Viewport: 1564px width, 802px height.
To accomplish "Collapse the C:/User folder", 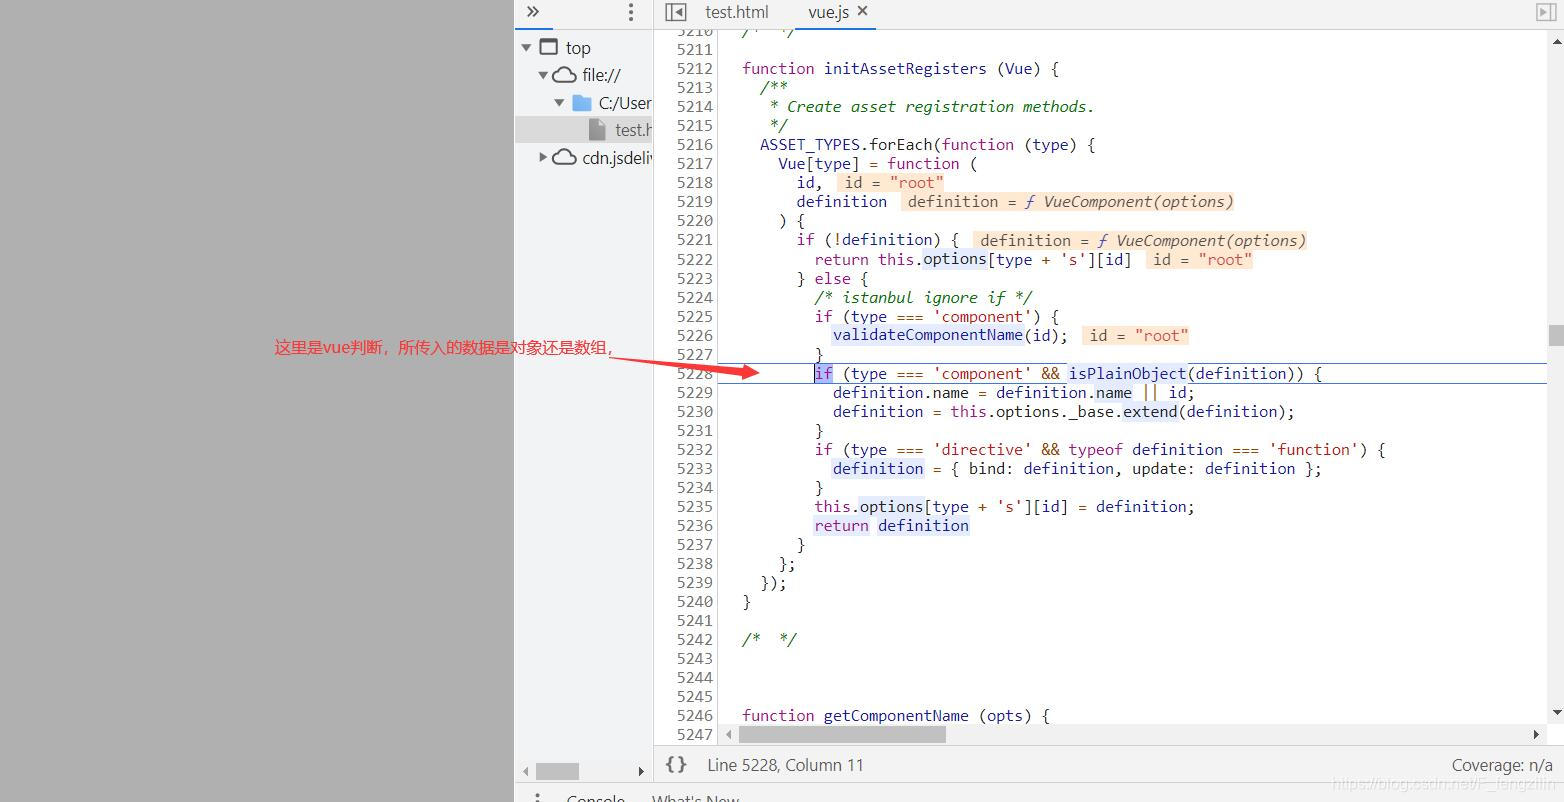I will pos(560,103).
